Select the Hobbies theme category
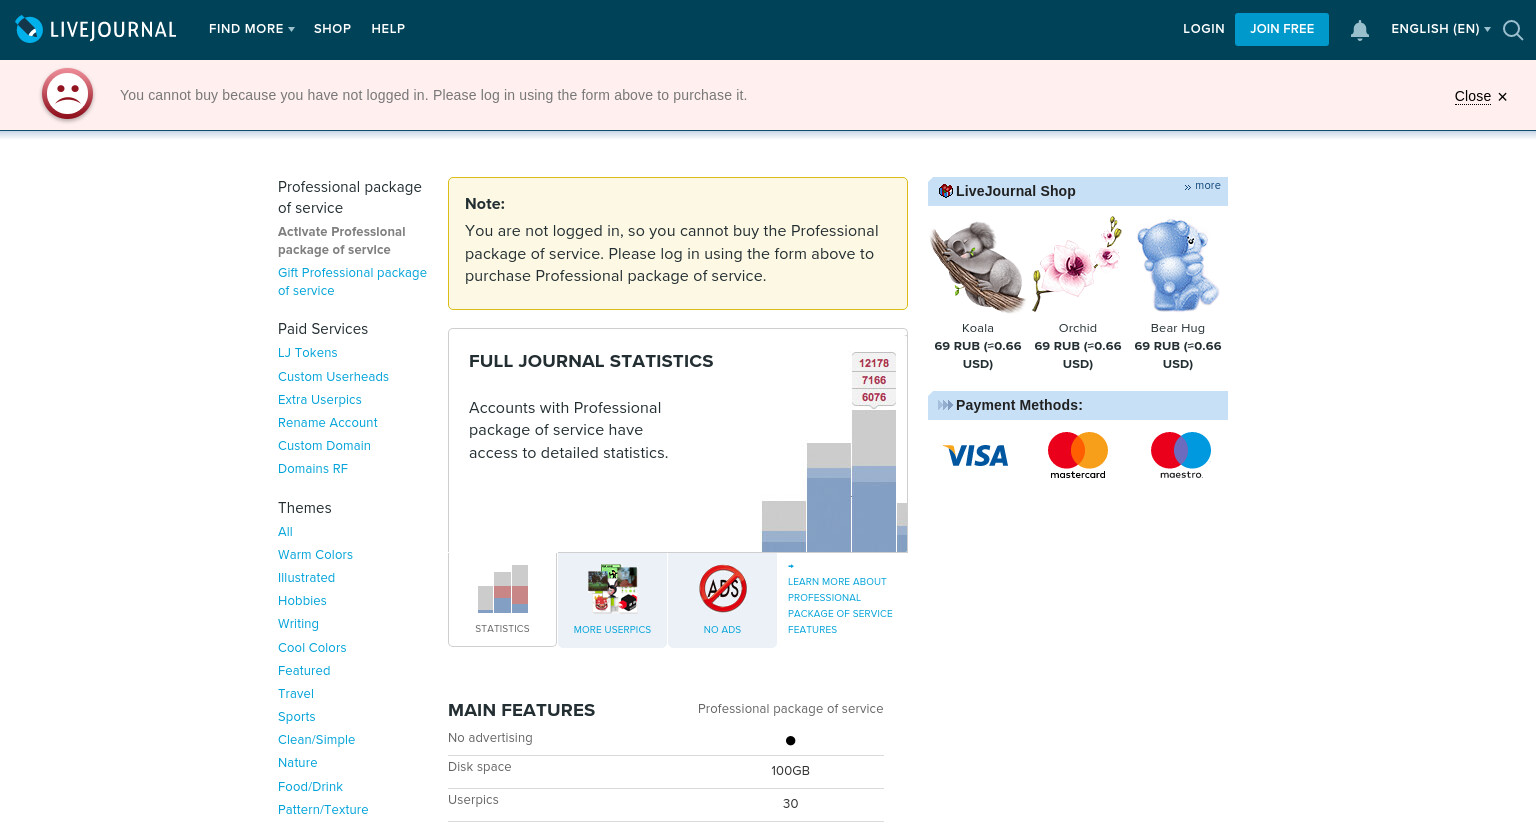The image size is (1536, 824). 302,601
